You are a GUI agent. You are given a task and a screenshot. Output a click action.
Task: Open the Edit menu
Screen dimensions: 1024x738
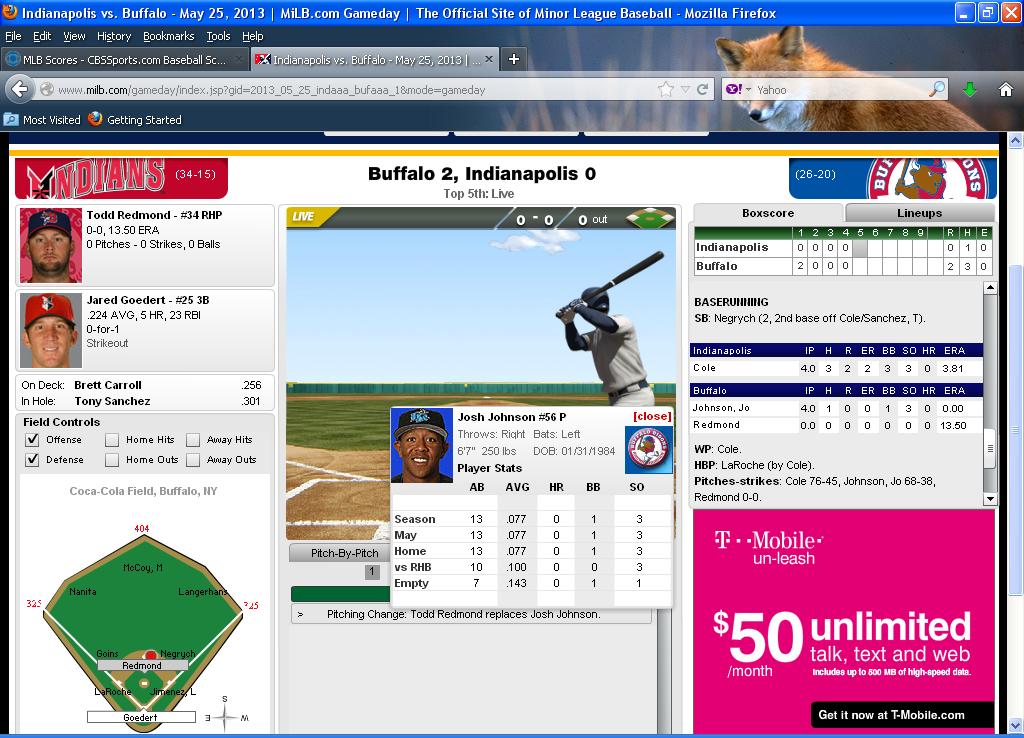coord(42,36)
